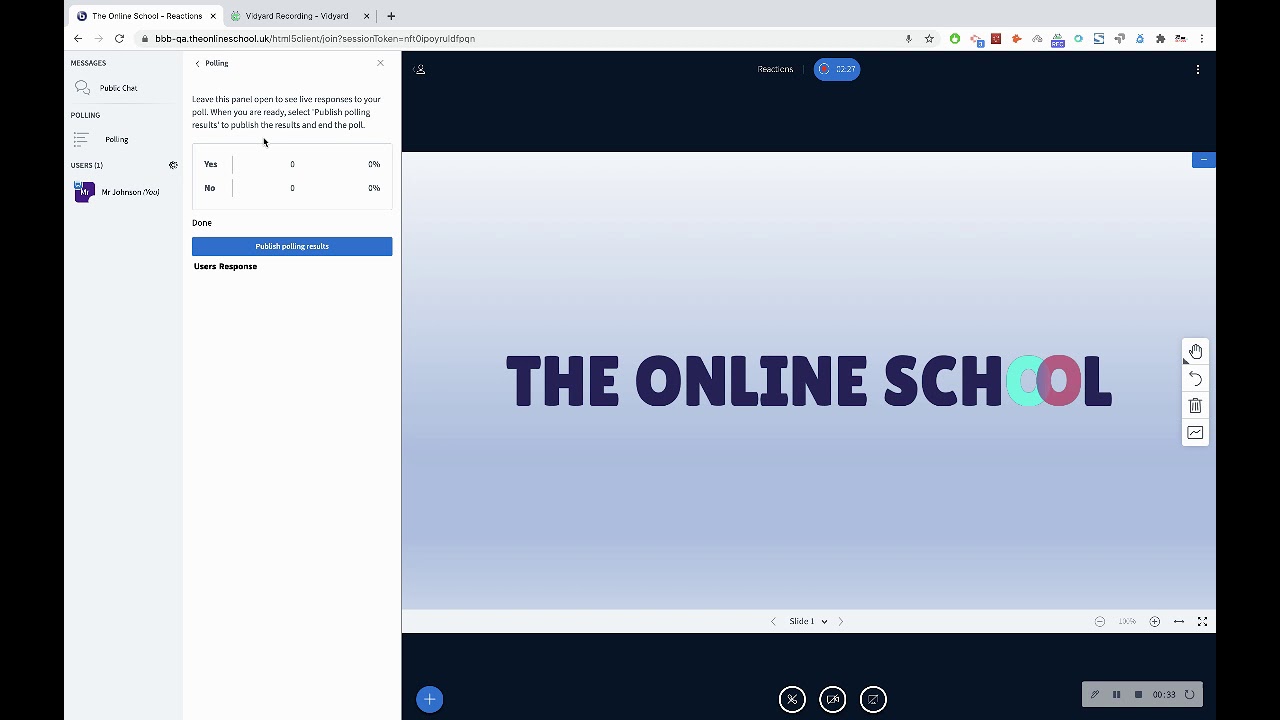Viewport: 1280px width, 720px height.
Task: Open the three-dot options menu in the meeting
Action: point(1197,69)
